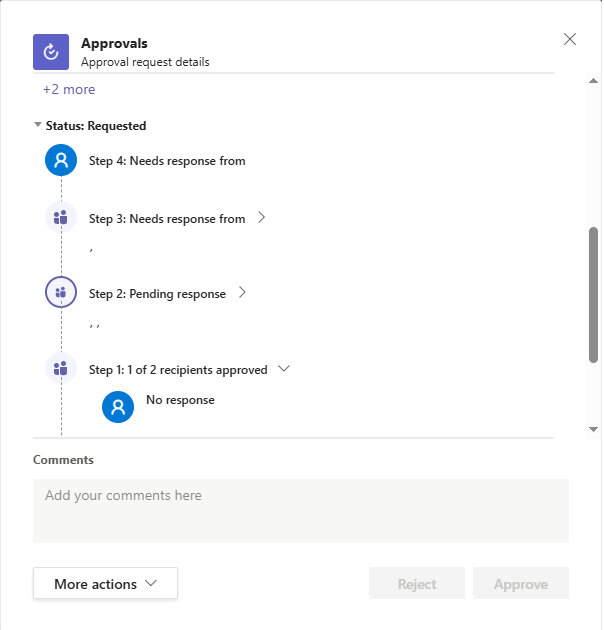Open the More actions dropdown

point(106,584)
